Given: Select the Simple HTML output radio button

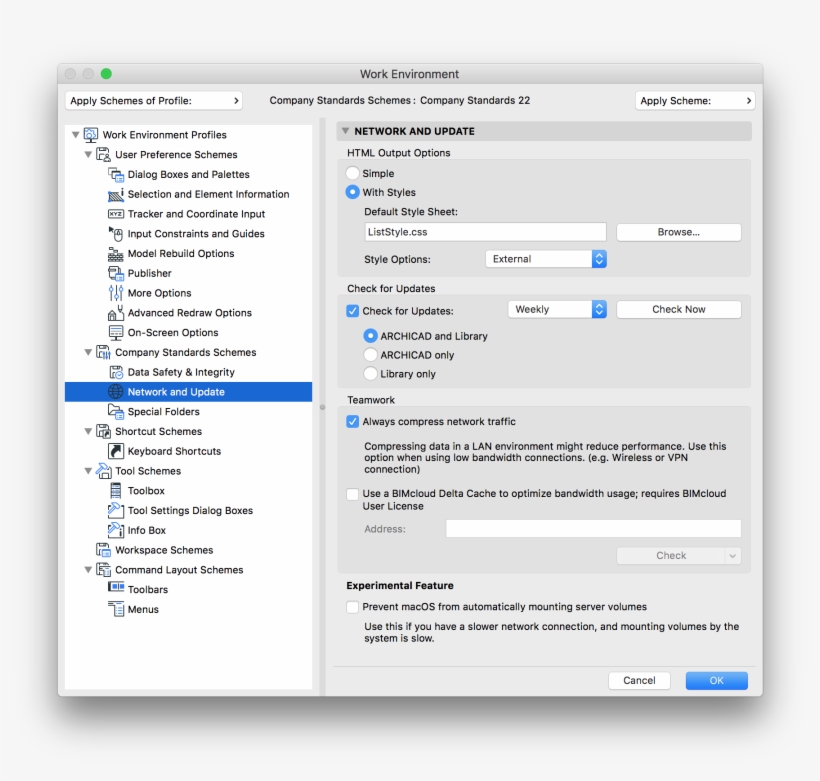Looking at the screenshot, I should coord(352,173).
